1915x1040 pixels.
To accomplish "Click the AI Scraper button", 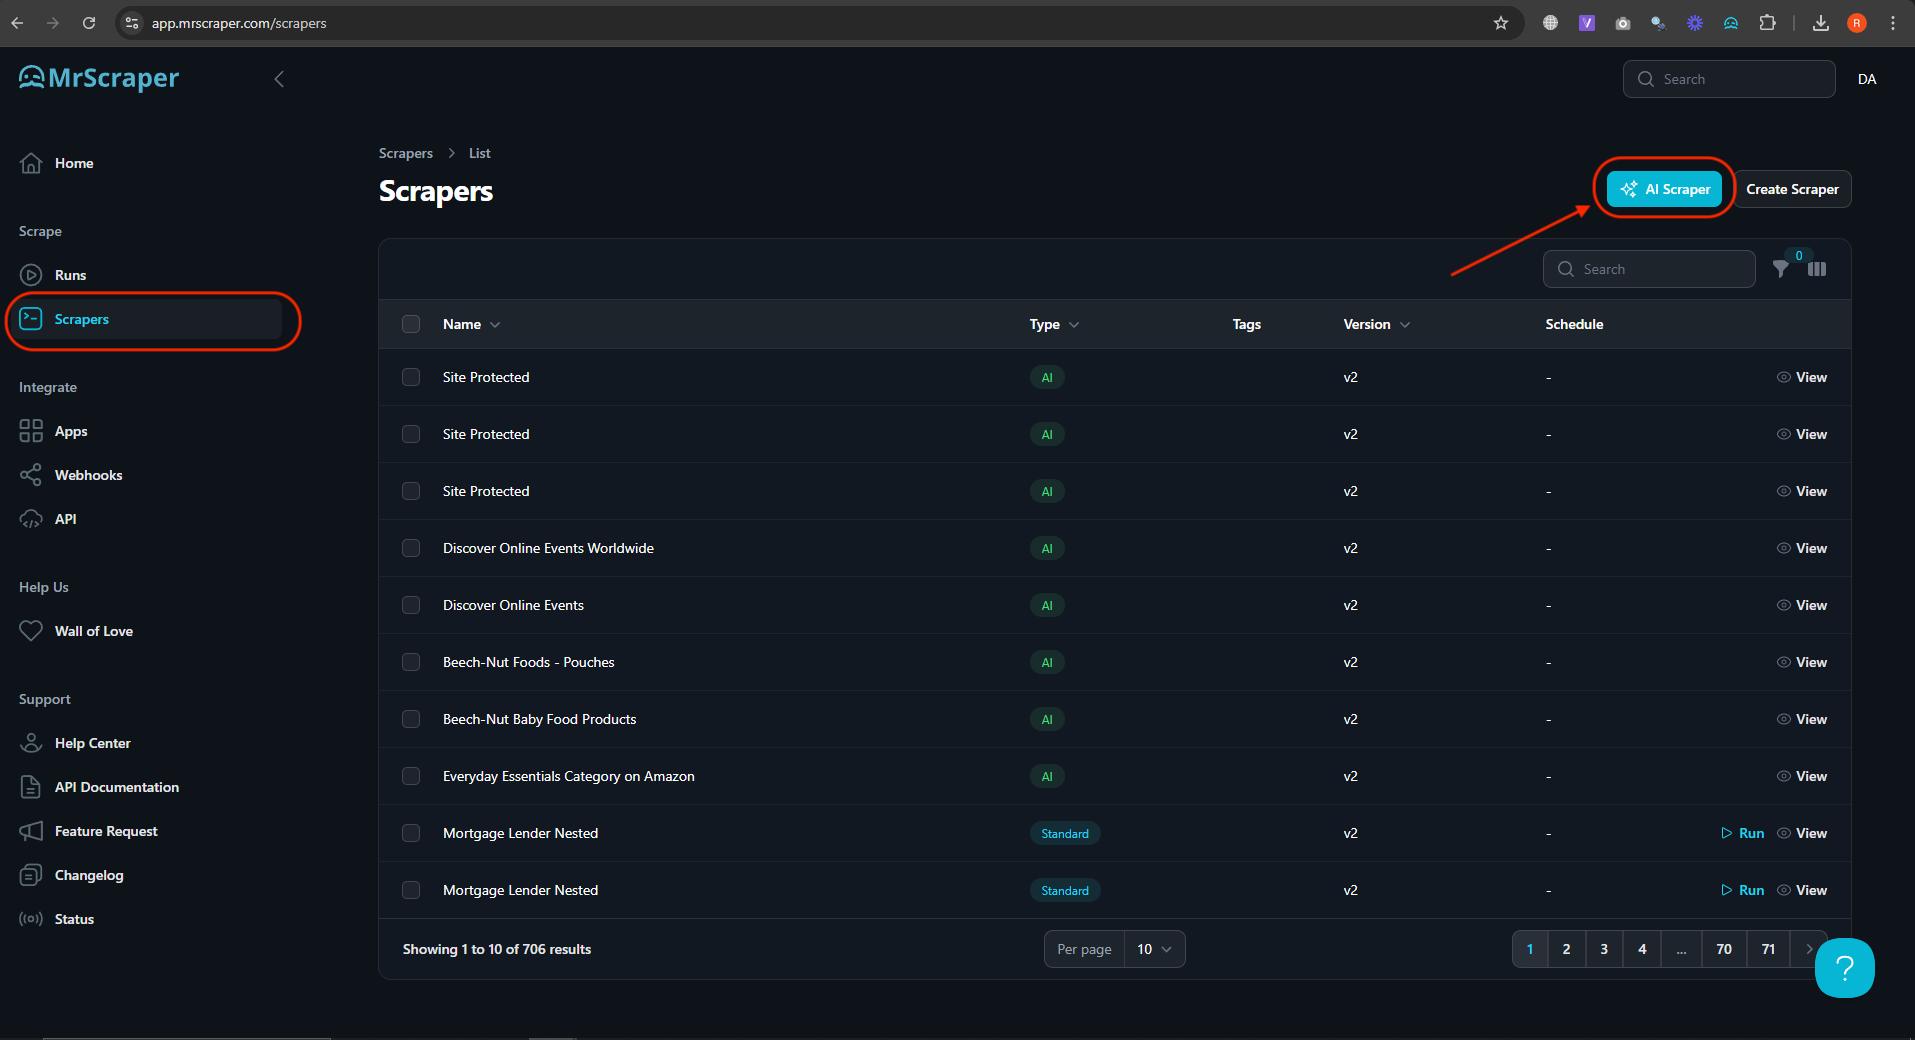I will coord(1664,189).
